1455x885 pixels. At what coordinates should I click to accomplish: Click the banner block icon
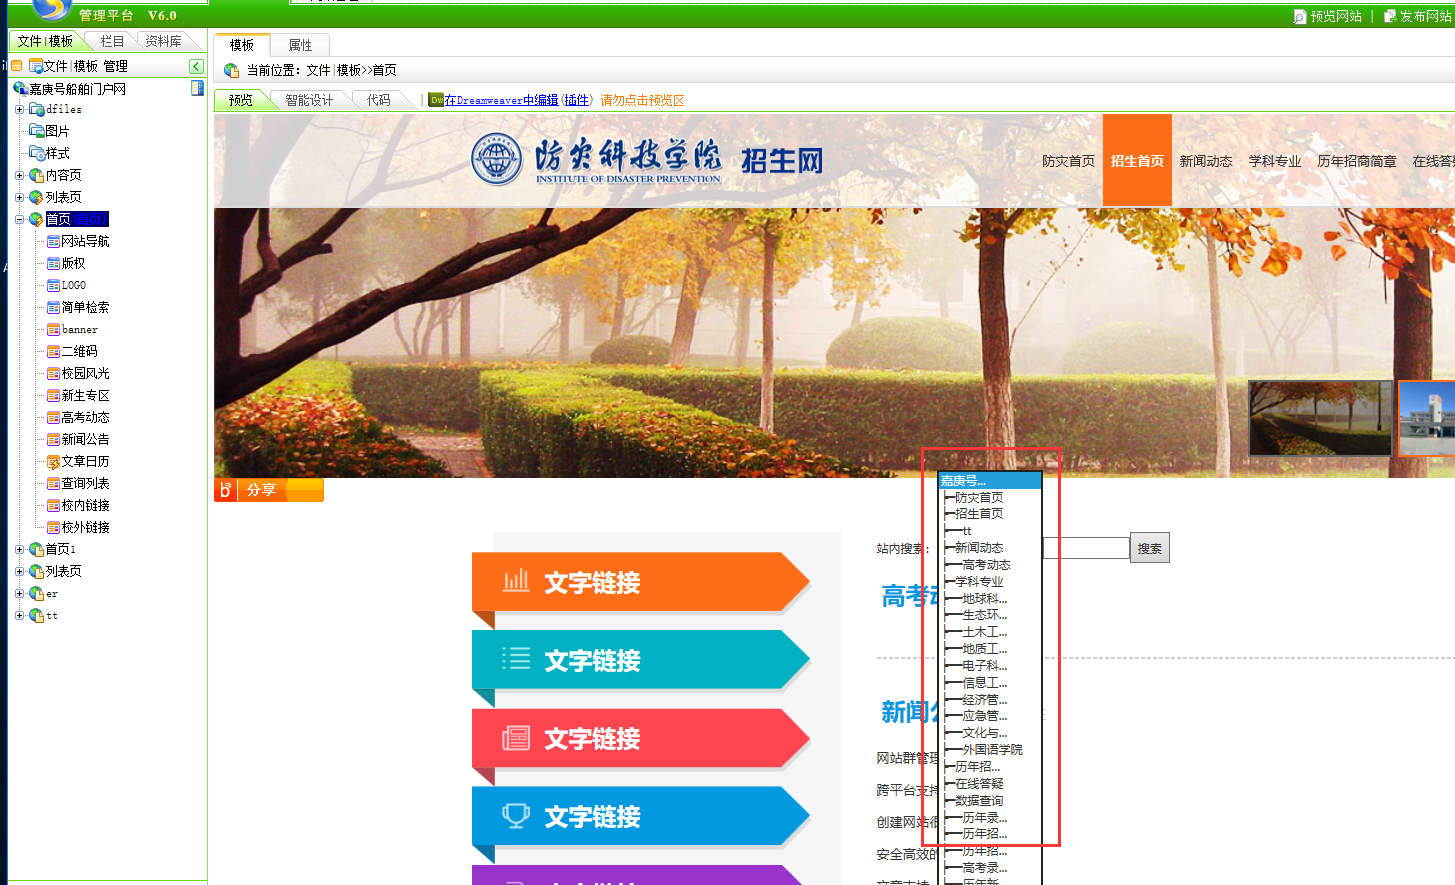53,329
